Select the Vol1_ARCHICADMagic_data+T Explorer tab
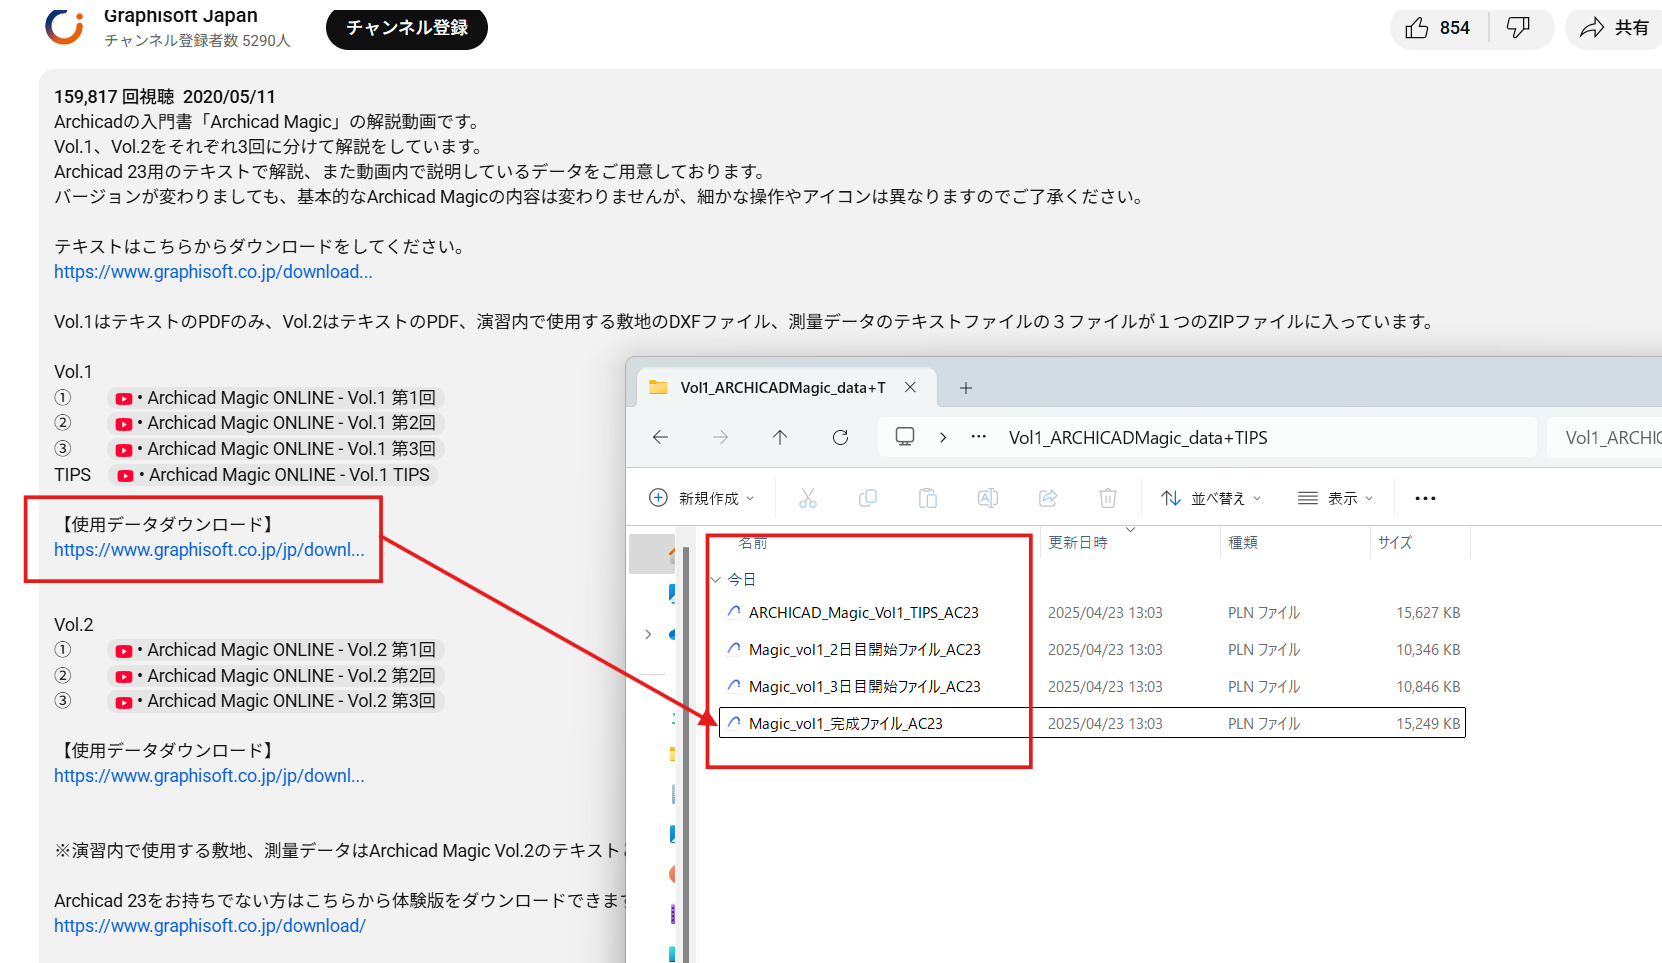 (783, 388)
